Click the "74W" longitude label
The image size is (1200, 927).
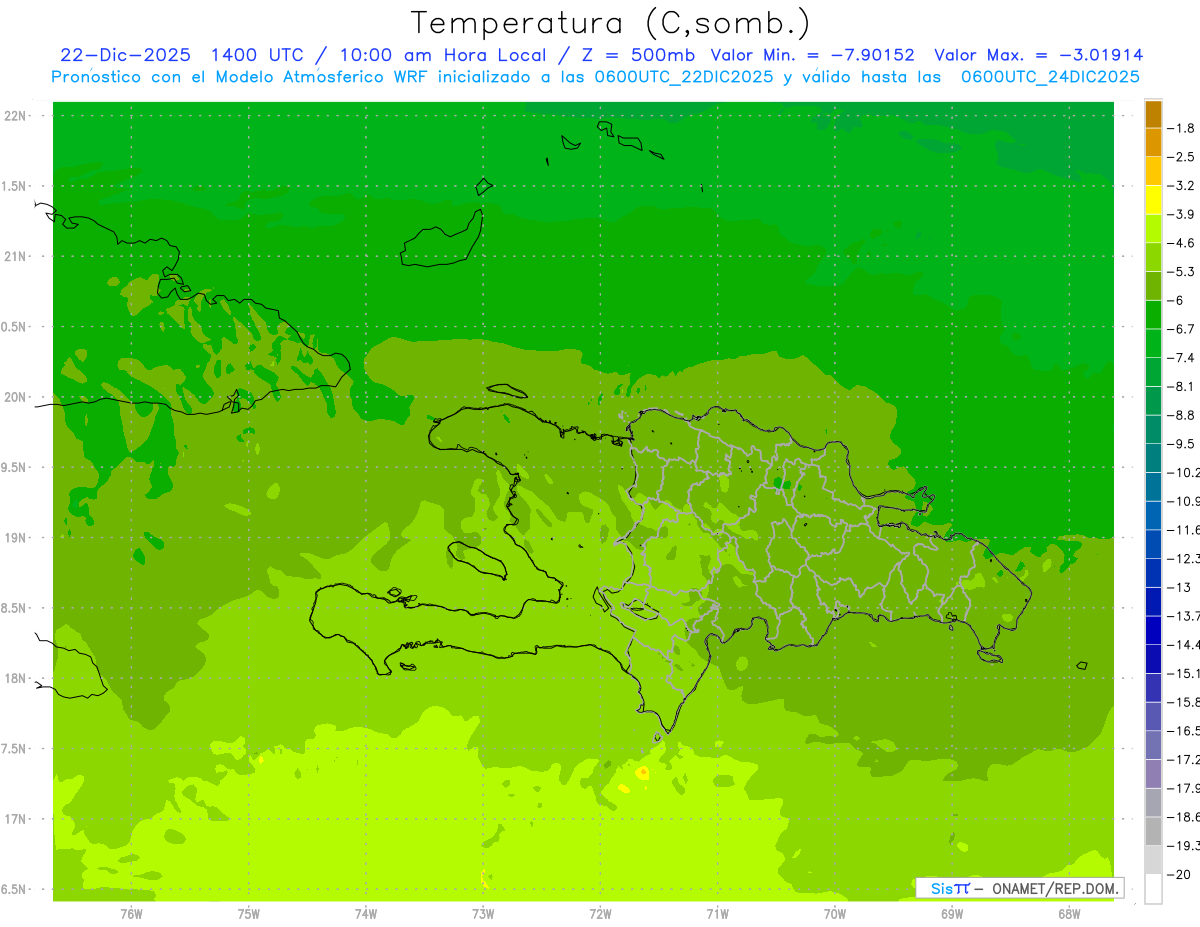tap(366, 914)
